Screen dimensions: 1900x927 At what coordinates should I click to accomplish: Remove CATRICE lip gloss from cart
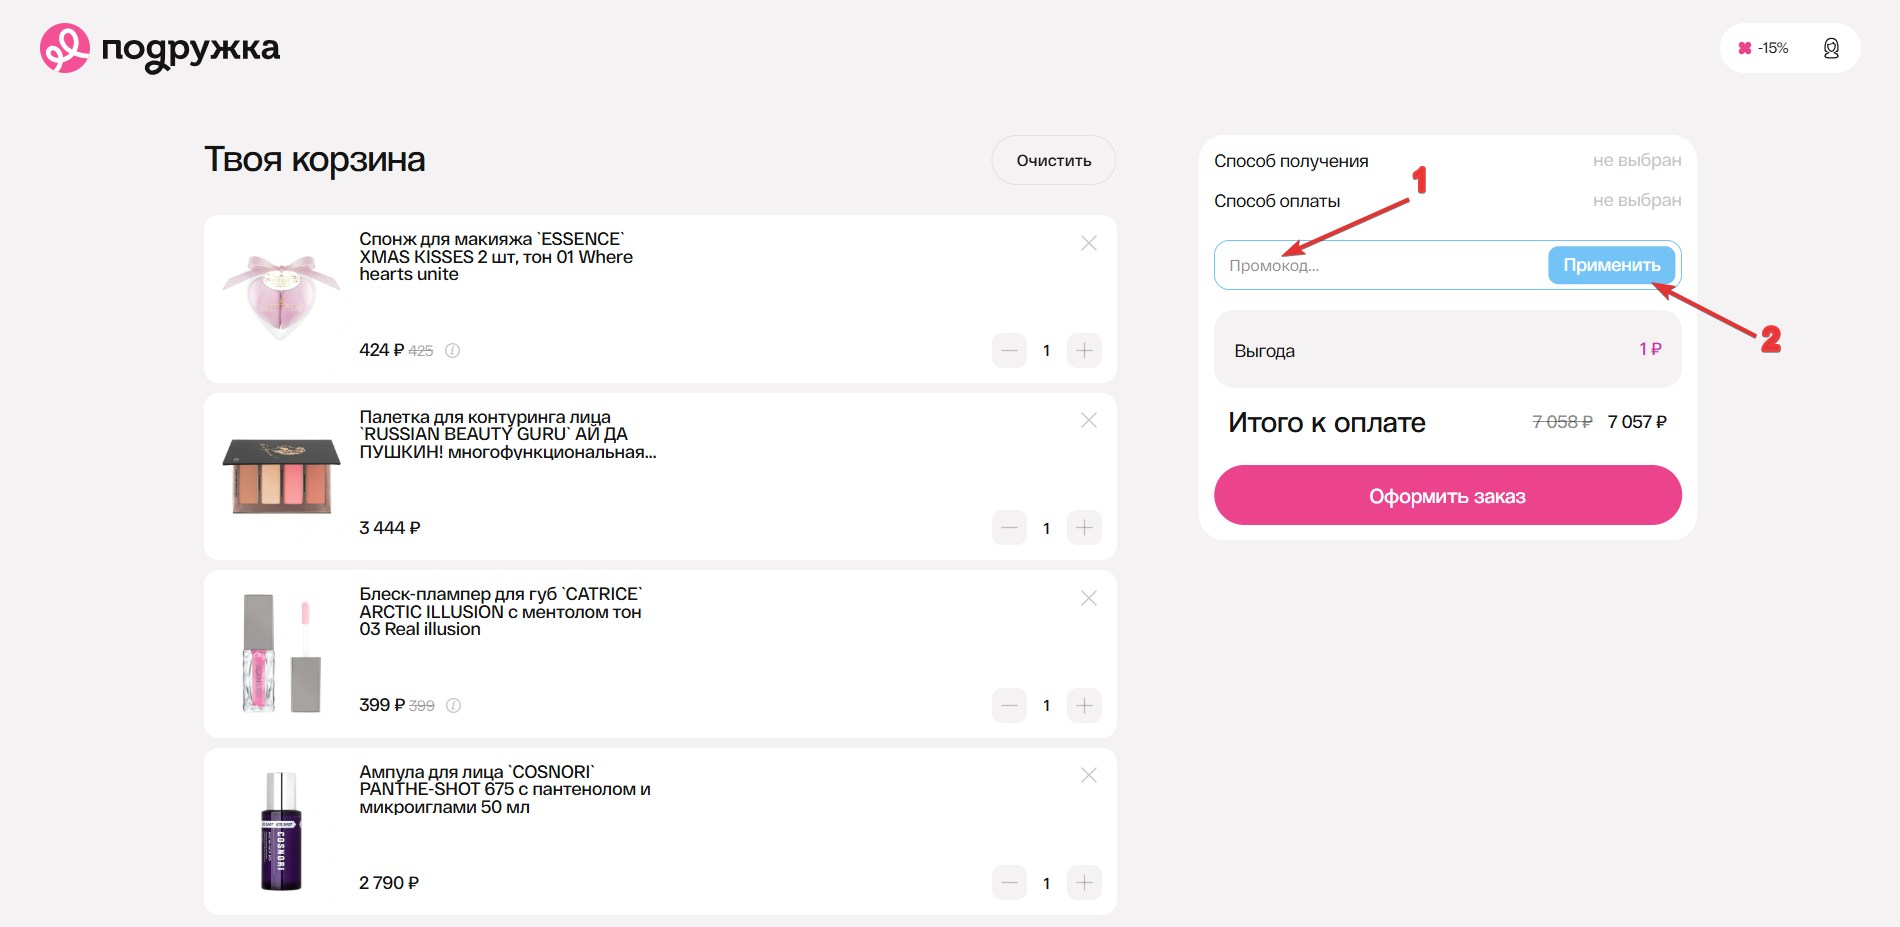pos(1089,598)
